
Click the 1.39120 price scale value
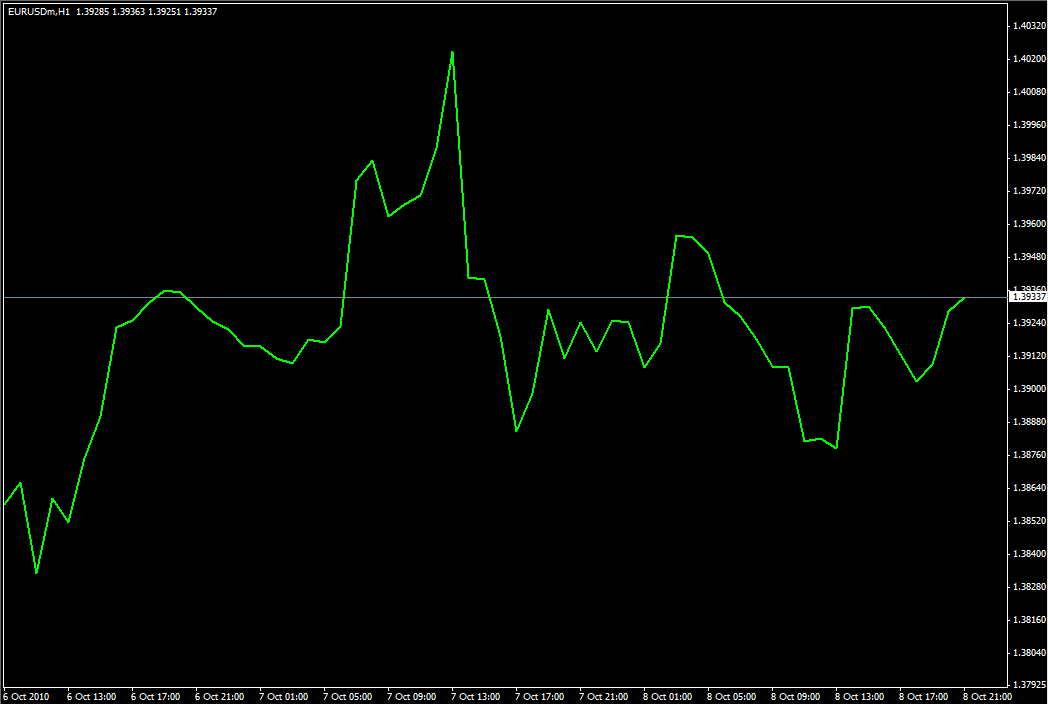(1029, 356)
